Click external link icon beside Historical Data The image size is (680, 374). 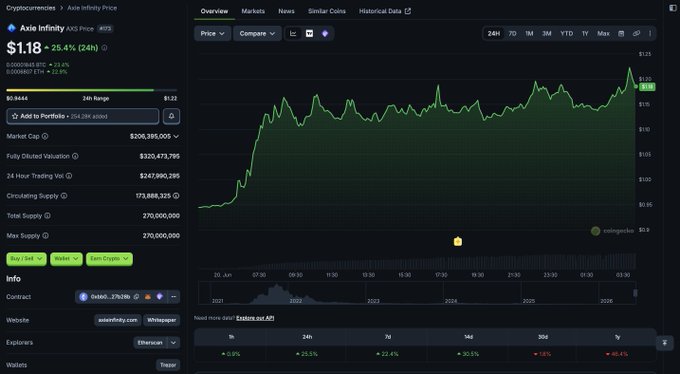[x=408, y=11]
